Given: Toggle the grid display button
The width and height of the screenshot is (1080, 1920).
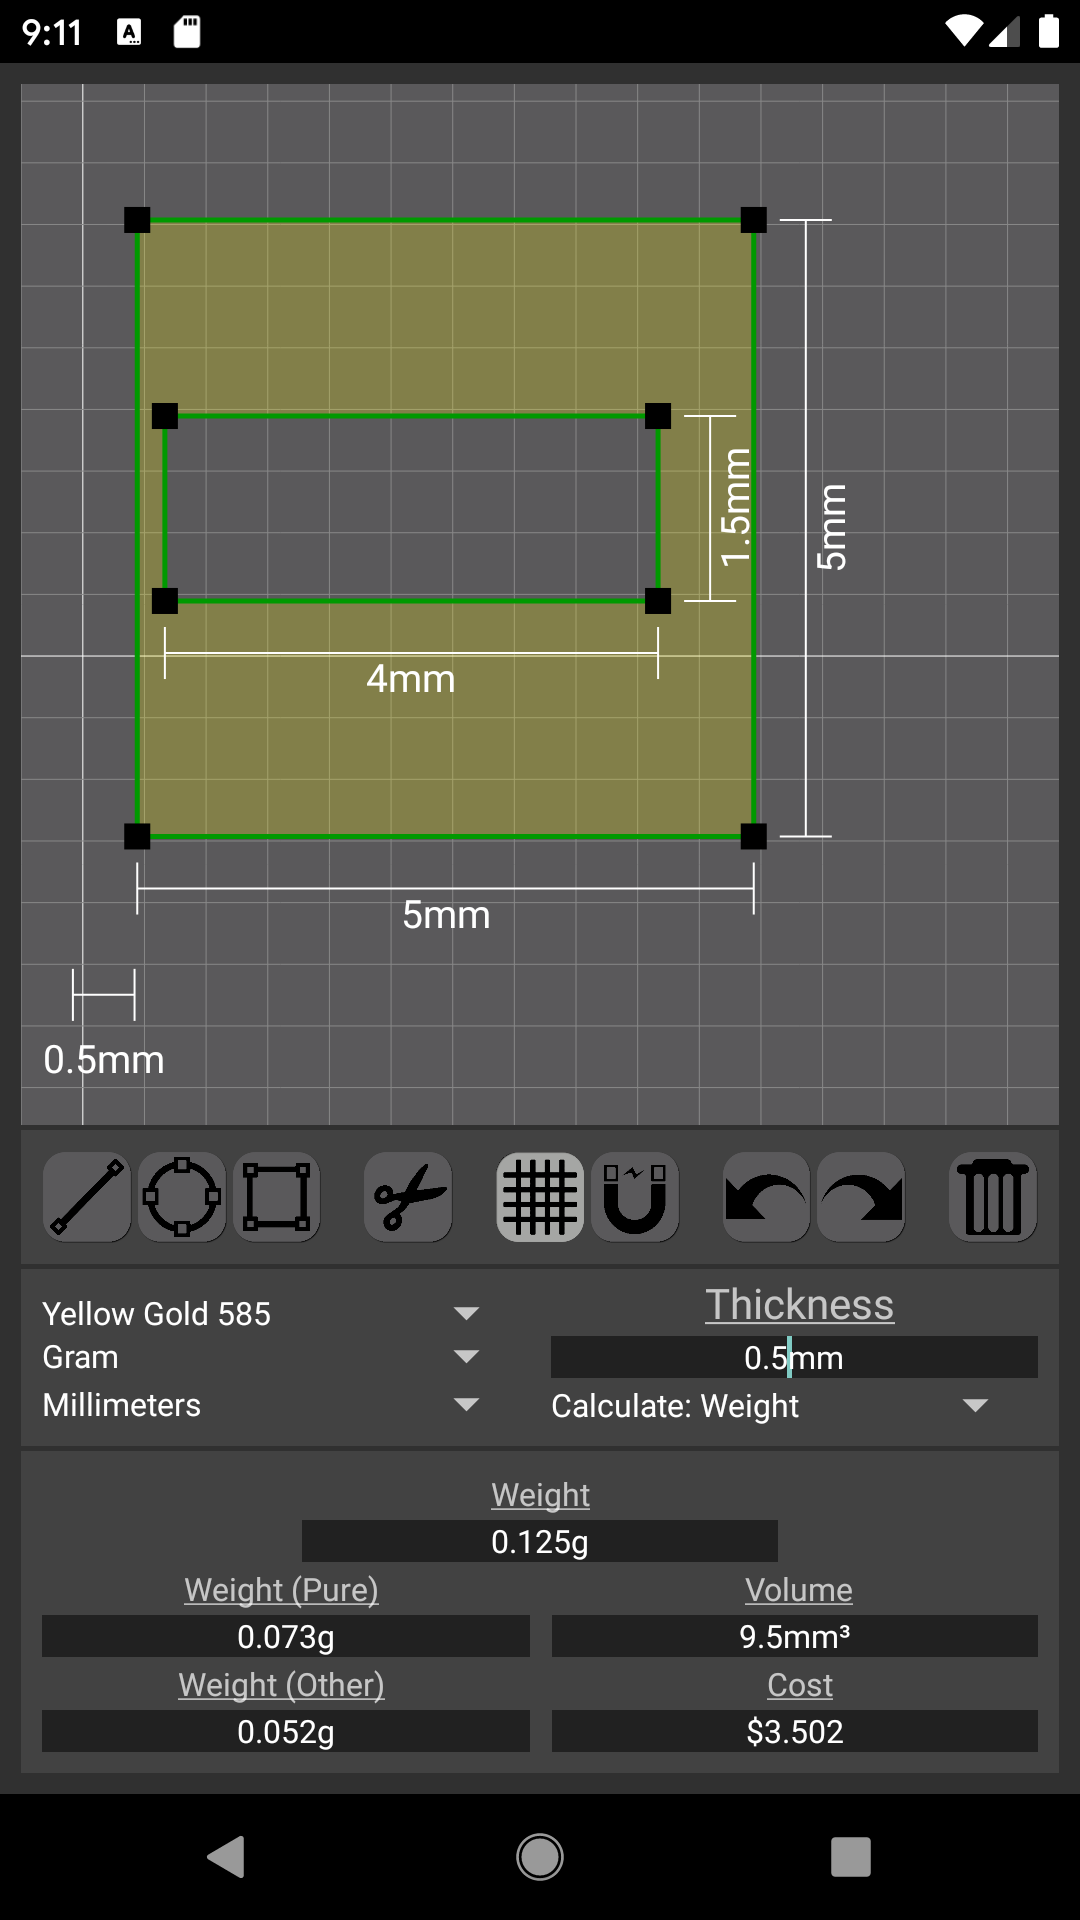Looking at the screenshot, I should click(540, 1197).
